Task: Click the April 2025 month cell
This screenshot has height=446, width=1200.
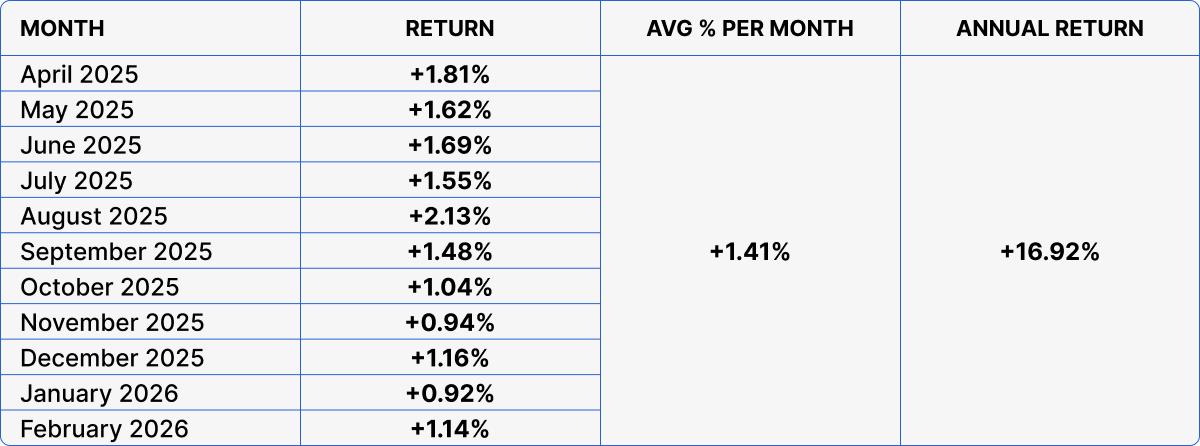Action: pyautogui.click(x=79, y=74)
